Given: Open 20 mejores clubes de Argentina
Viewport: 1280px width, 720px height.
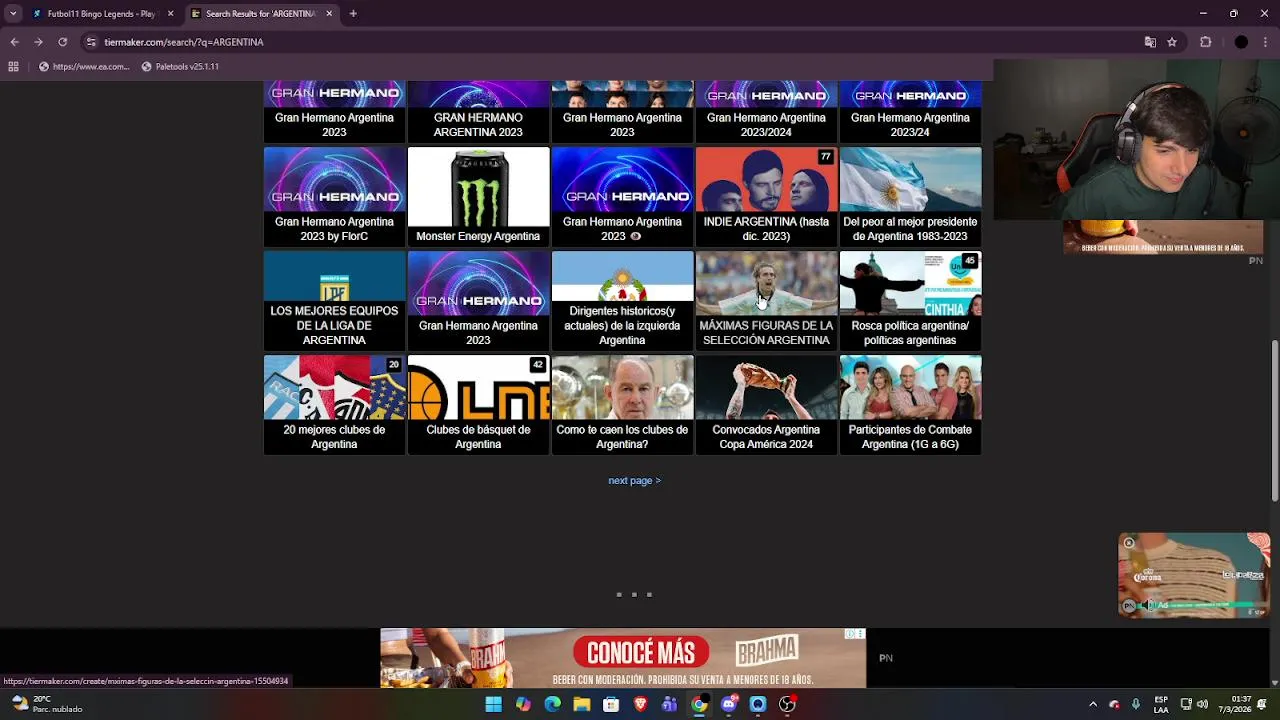Looking at the screenshot, I should click(334, 404).
